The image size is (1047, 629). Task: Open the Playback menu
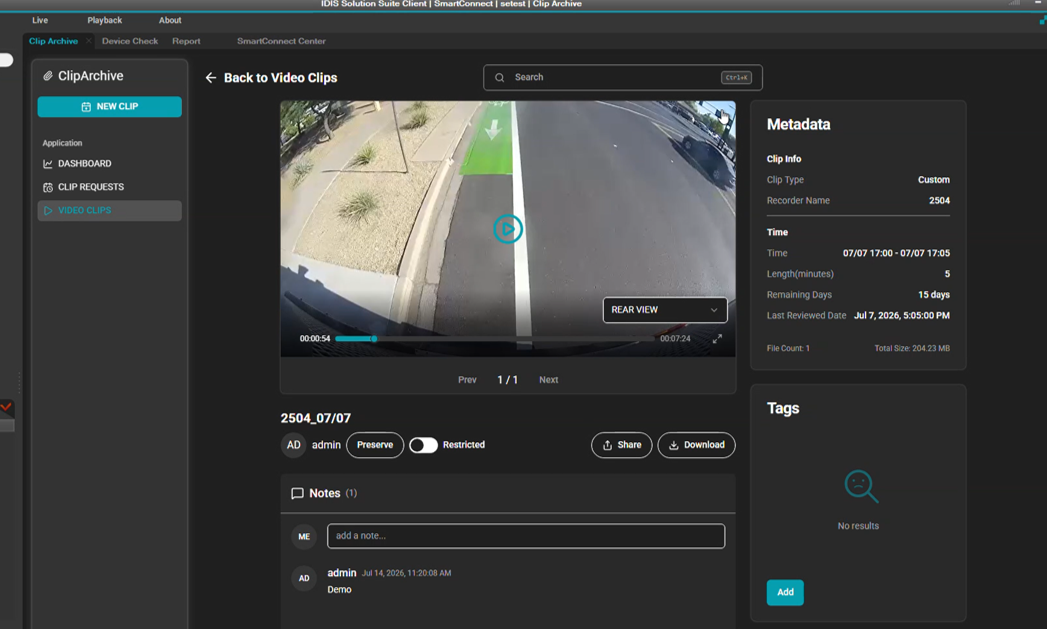pos(105,20)
